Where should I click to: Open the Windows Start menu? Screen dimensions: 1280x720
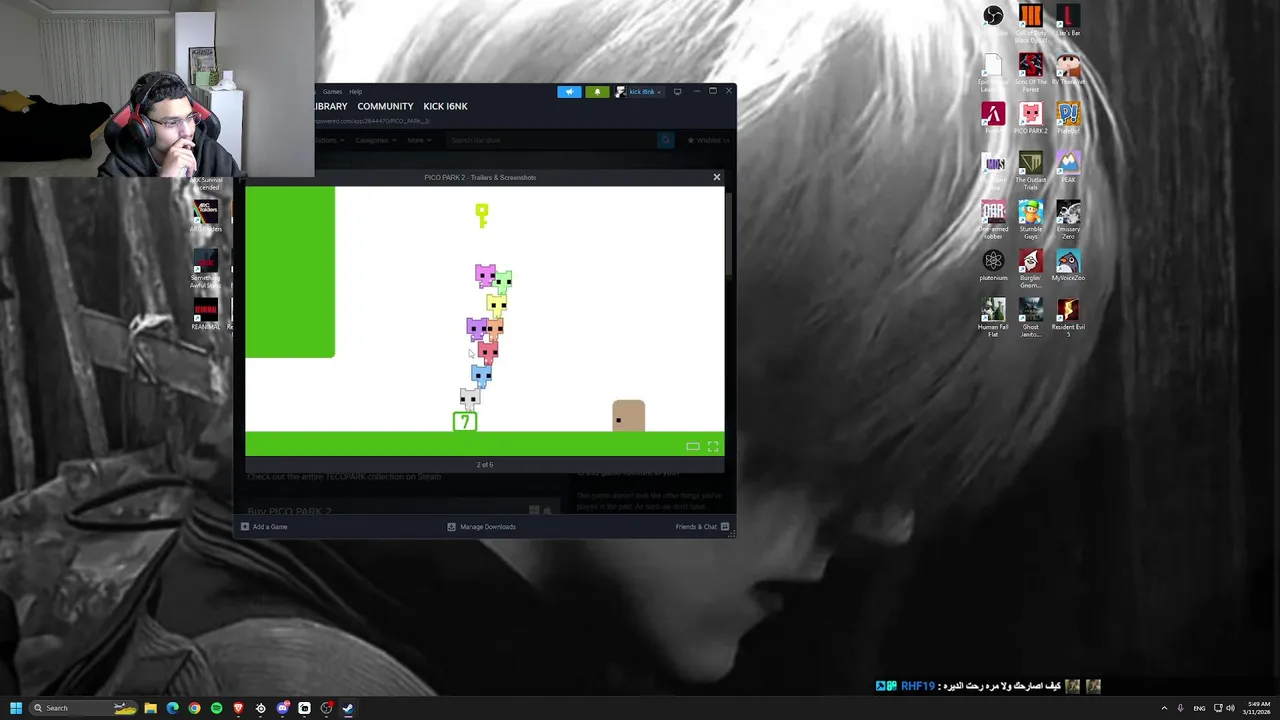point(15,708)
